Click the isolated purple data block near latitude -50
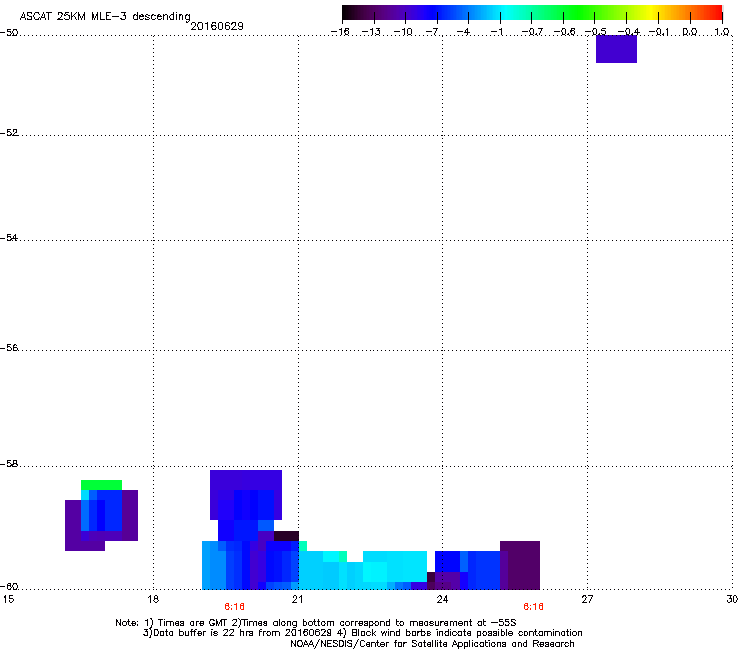This screenshot has height=650, width=740. pos(616,49)
